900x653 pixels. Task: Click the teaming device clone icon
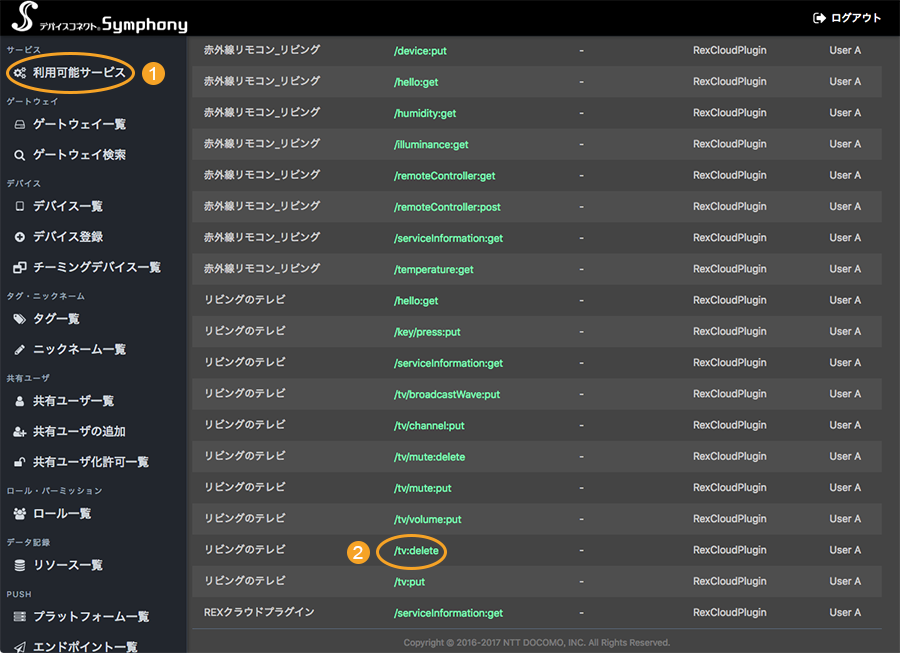point(20,267)
